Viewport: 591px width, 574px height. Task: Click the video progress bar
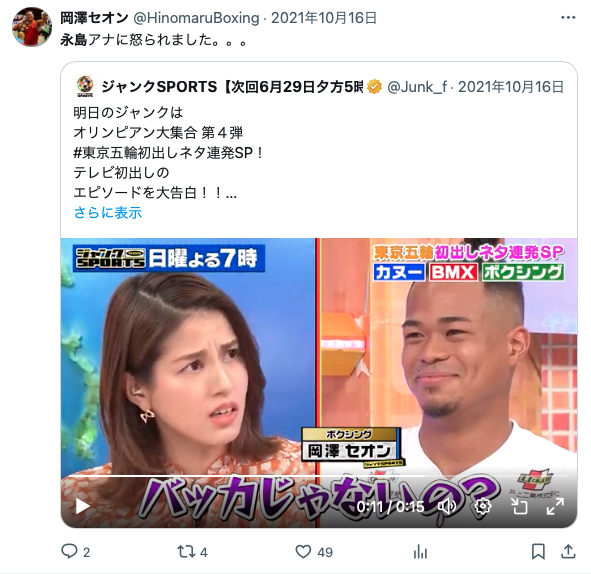[319, 476]
